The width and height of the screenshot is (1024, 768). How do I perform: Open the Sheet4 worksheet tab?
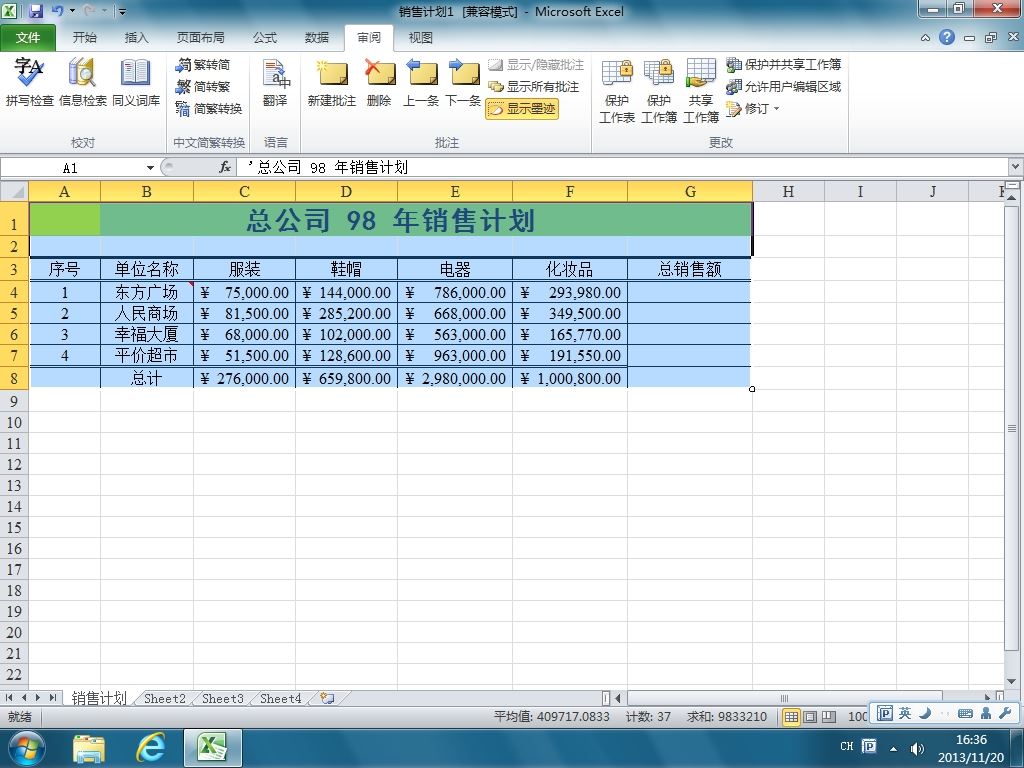click(x=281, y=699)
